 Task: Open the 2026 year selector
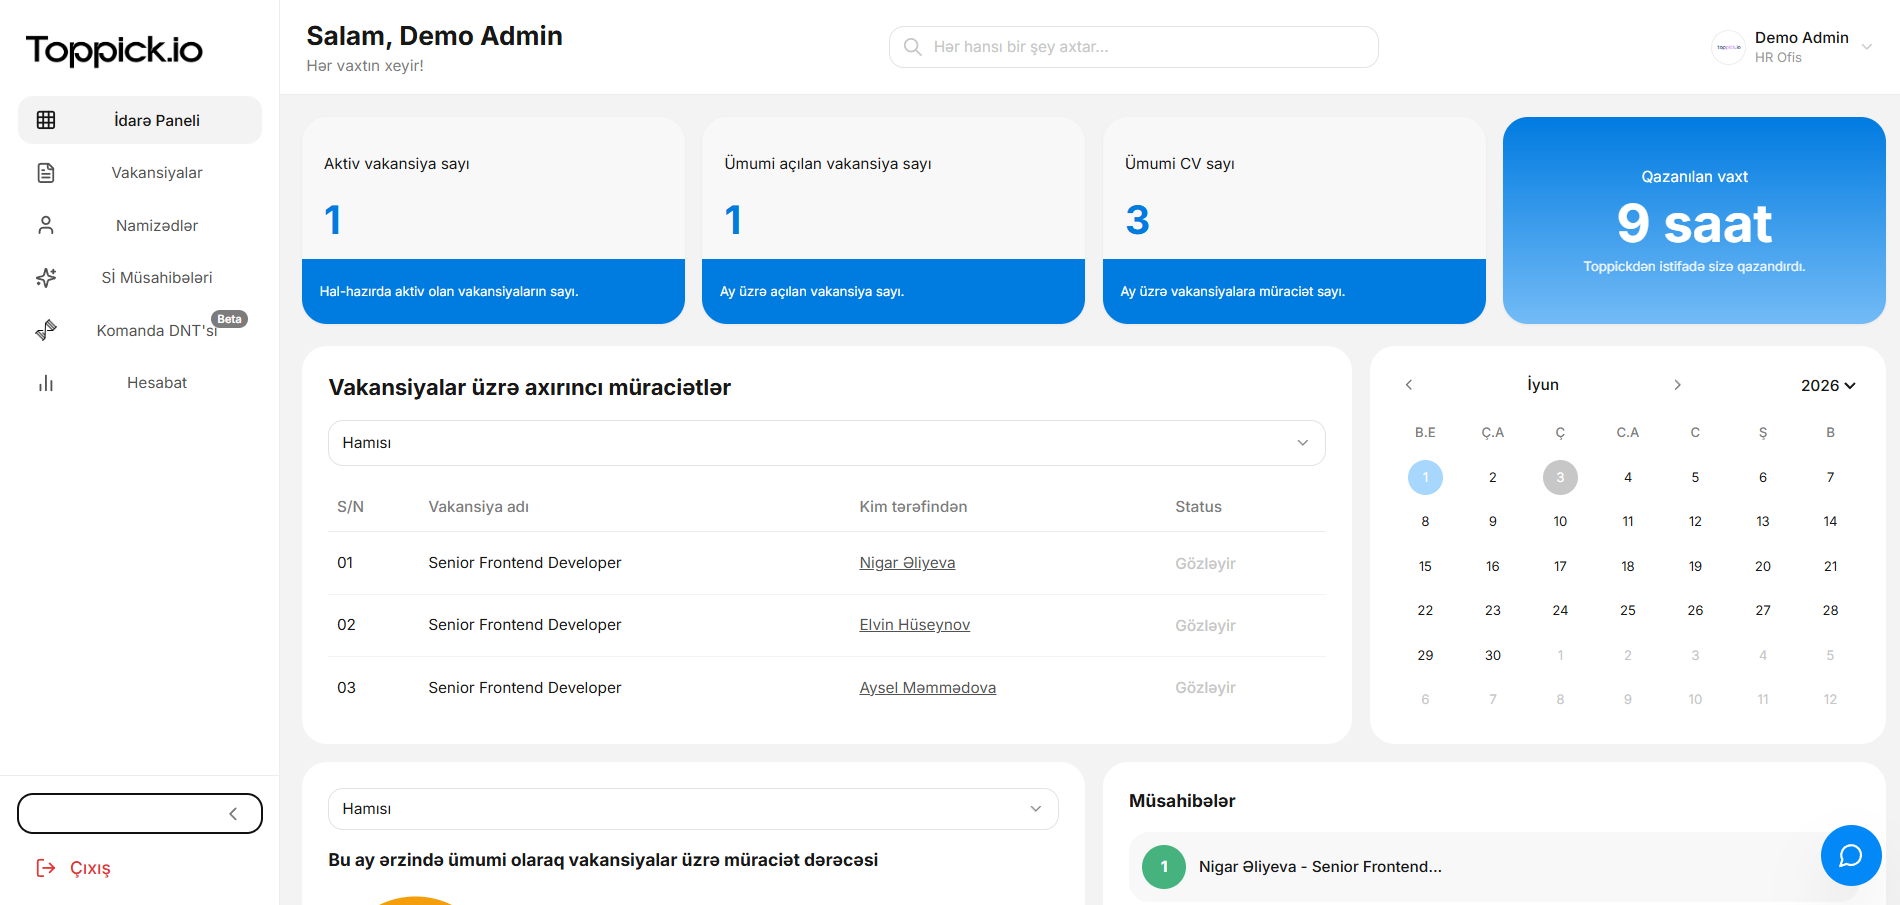pos(1828,385)
